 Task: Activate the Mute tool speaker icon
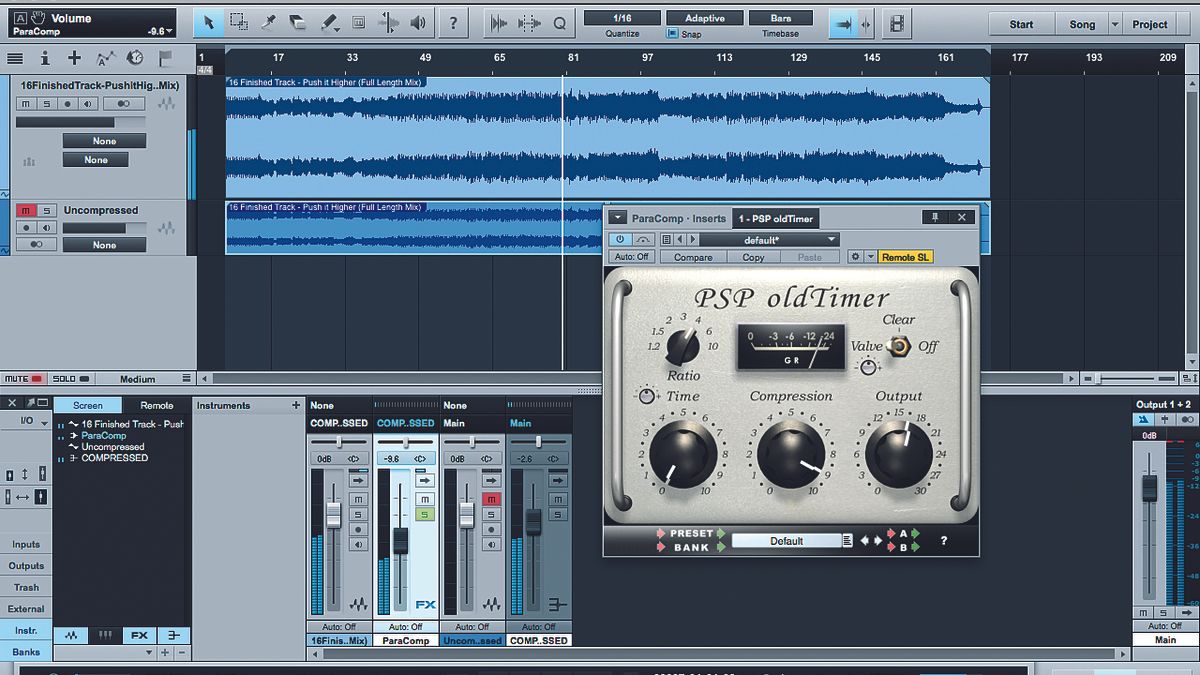(417, 22)
